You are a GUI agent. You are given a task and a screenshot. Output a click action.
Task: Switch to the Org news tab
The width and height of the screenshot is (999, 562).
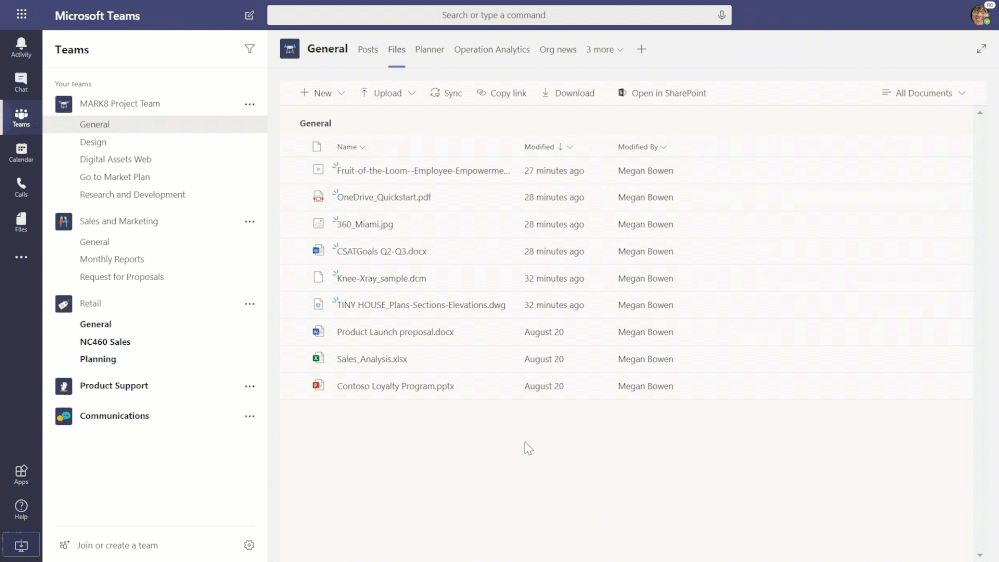pos(557,49)
